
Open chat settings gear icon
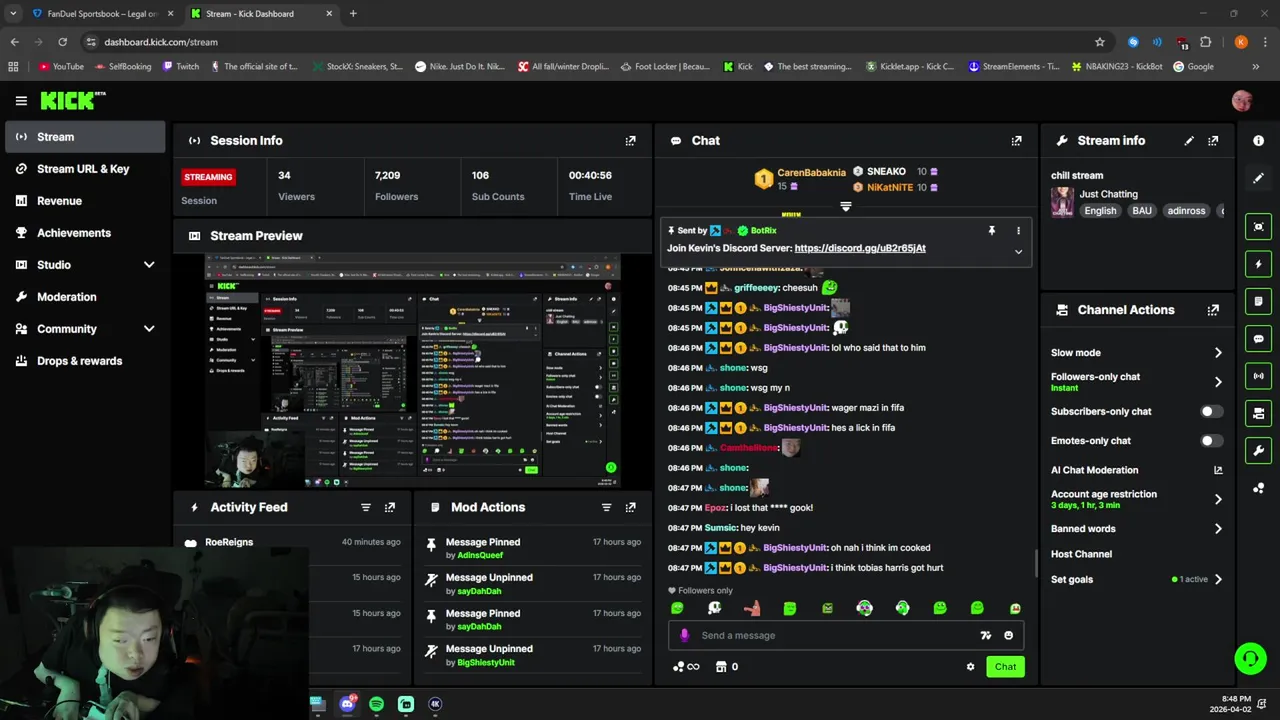(970, 667)
